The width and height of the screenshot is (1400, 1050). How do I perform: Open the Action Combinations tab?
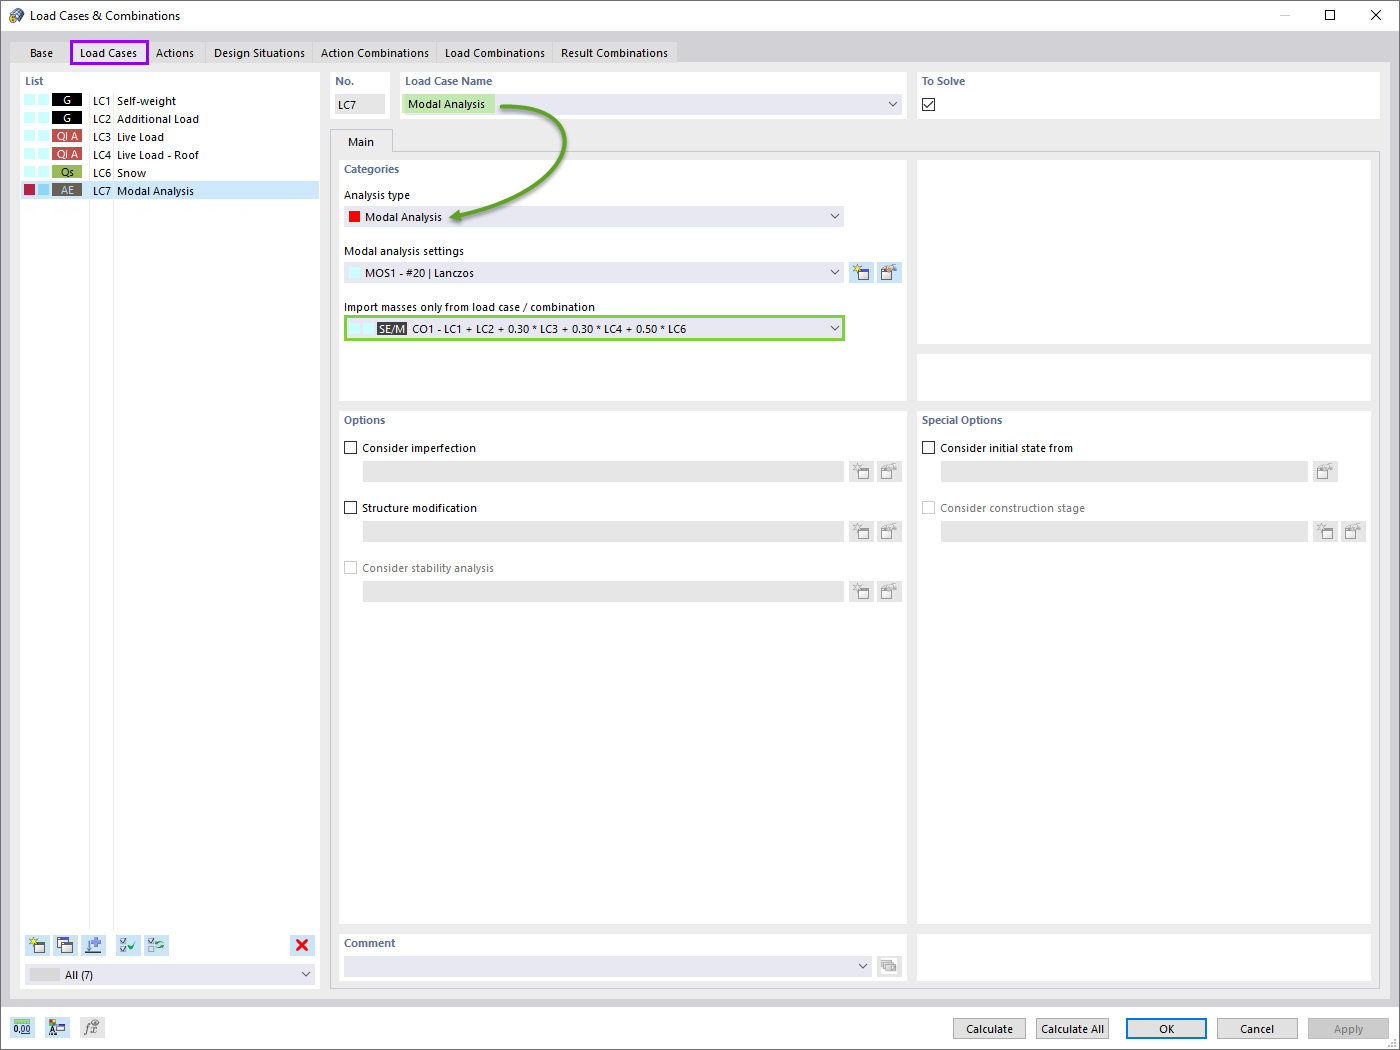pos(375,53)
